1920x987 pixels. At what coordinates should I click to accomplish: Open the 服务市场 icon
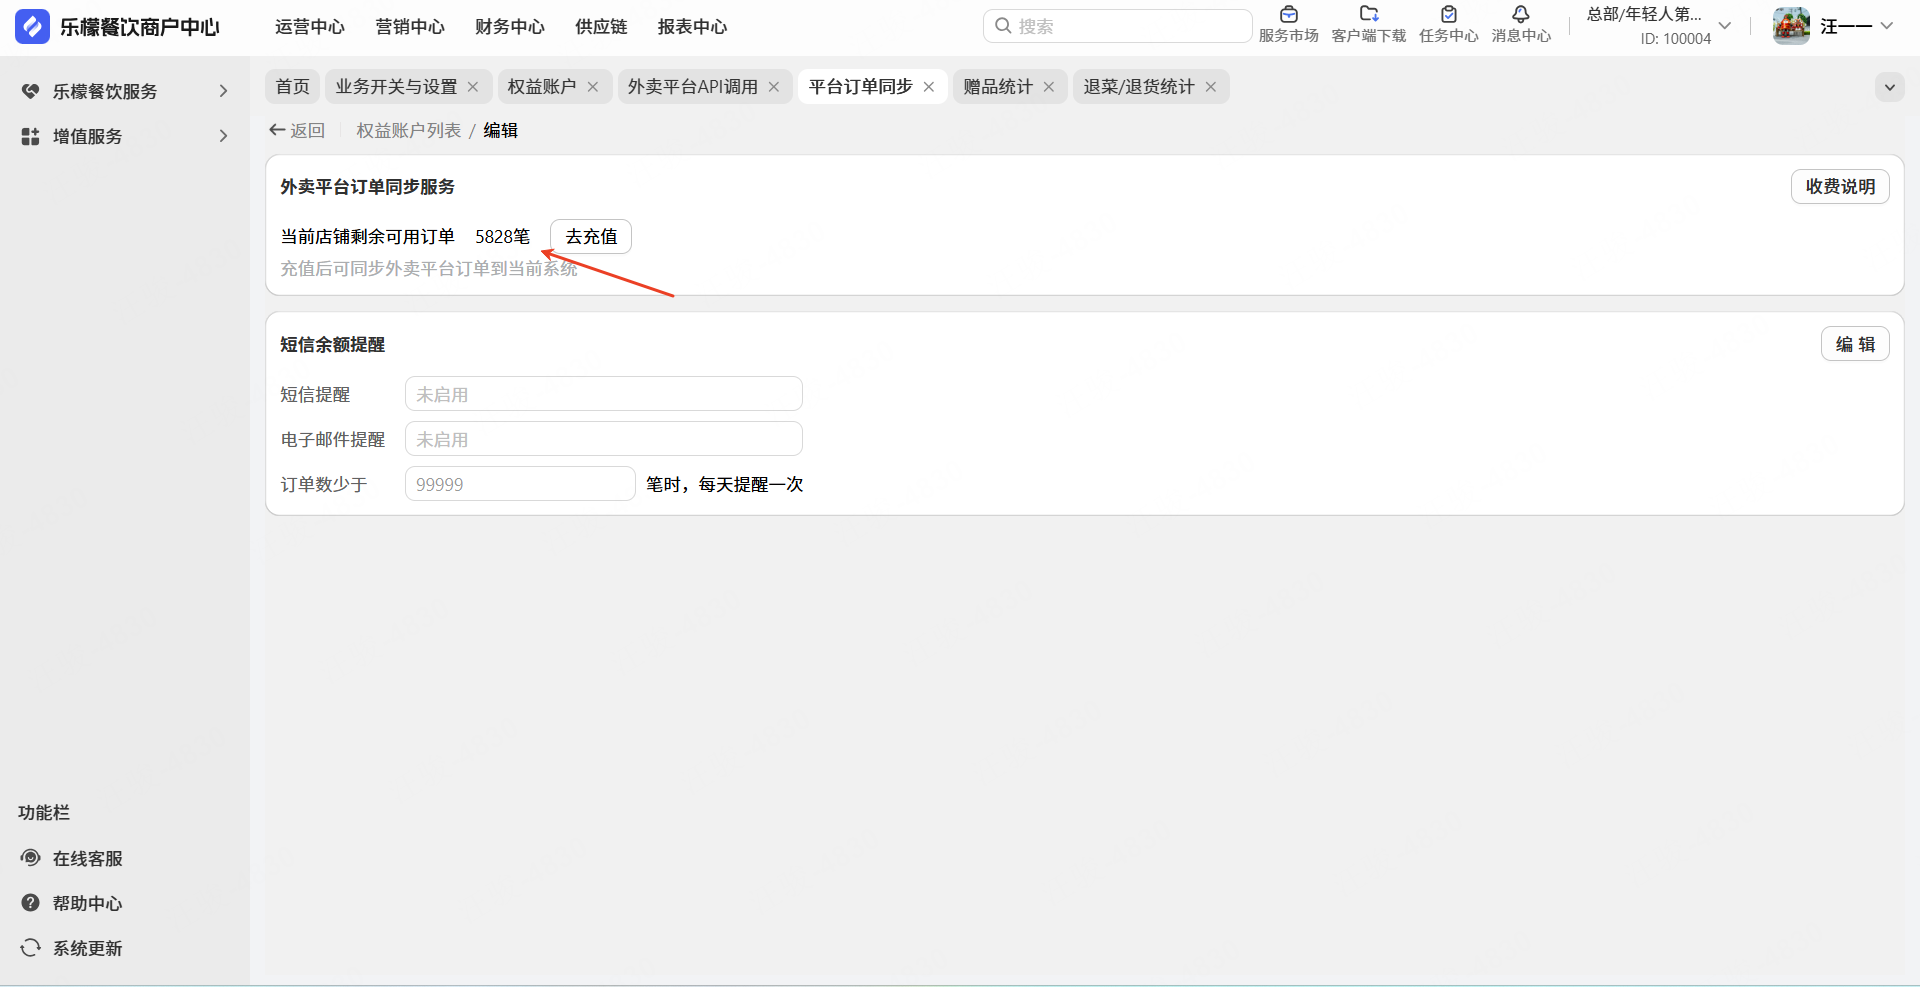(x=1289, y=14)
